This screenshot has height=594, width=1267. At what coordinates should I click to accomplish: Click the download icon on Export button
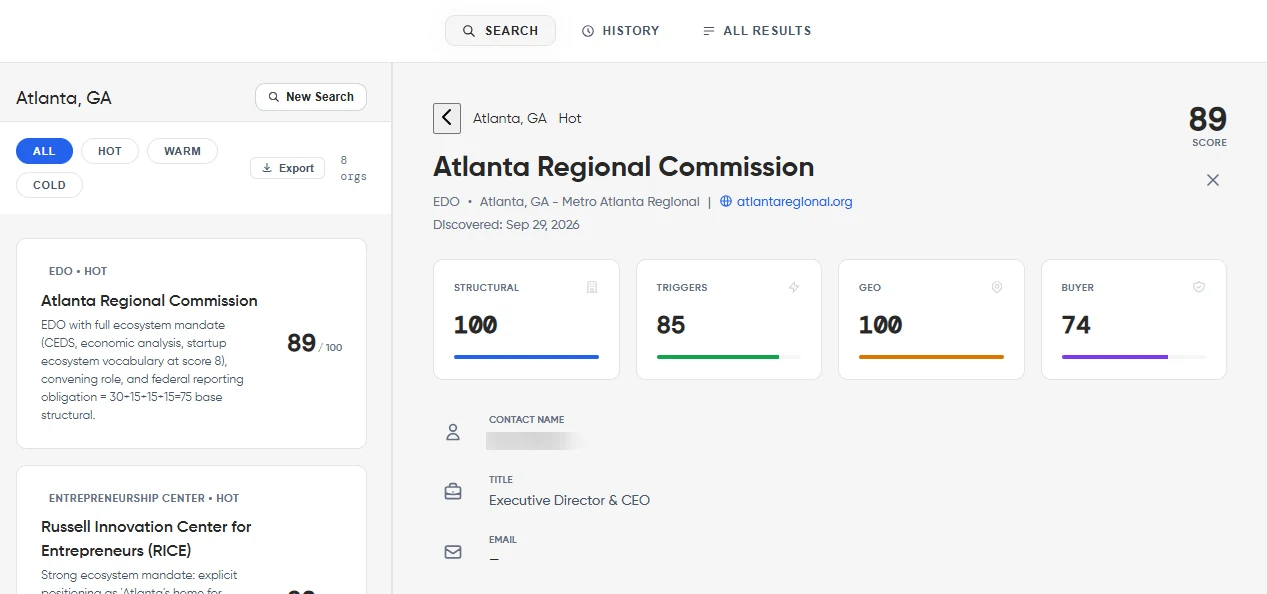(267, 168)
